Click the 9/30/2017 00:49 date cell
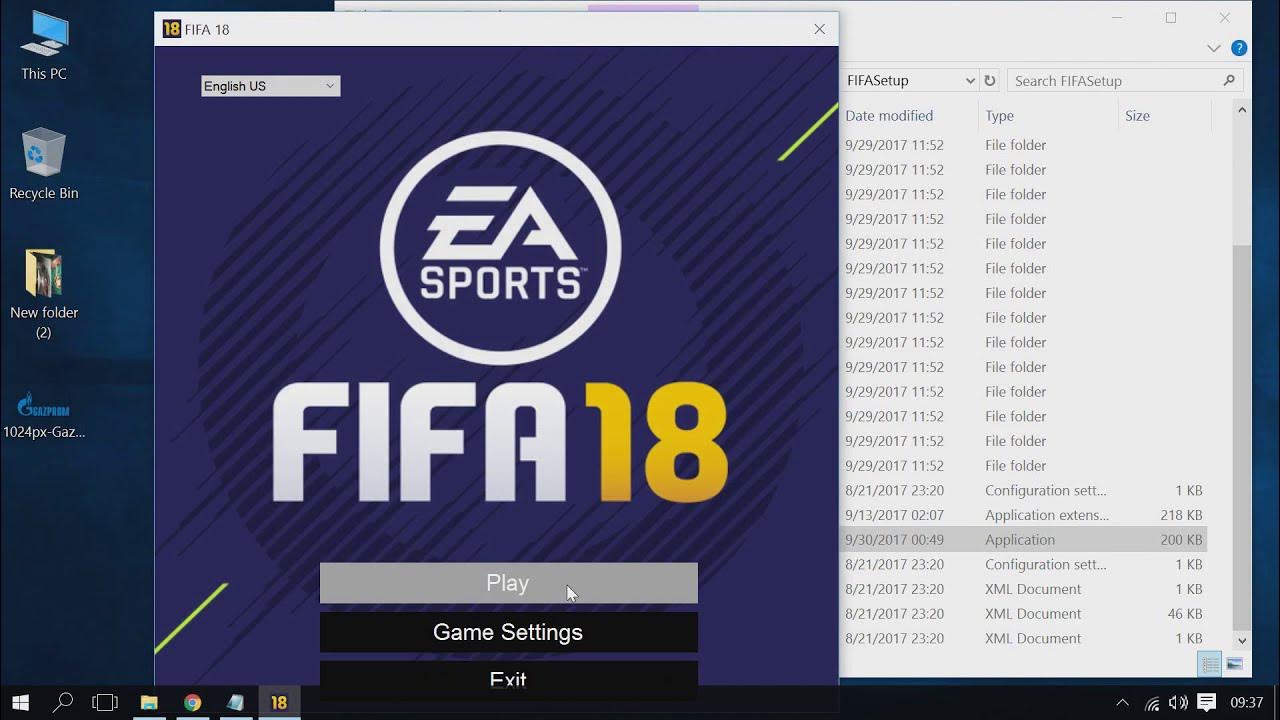 click(894, 540)
